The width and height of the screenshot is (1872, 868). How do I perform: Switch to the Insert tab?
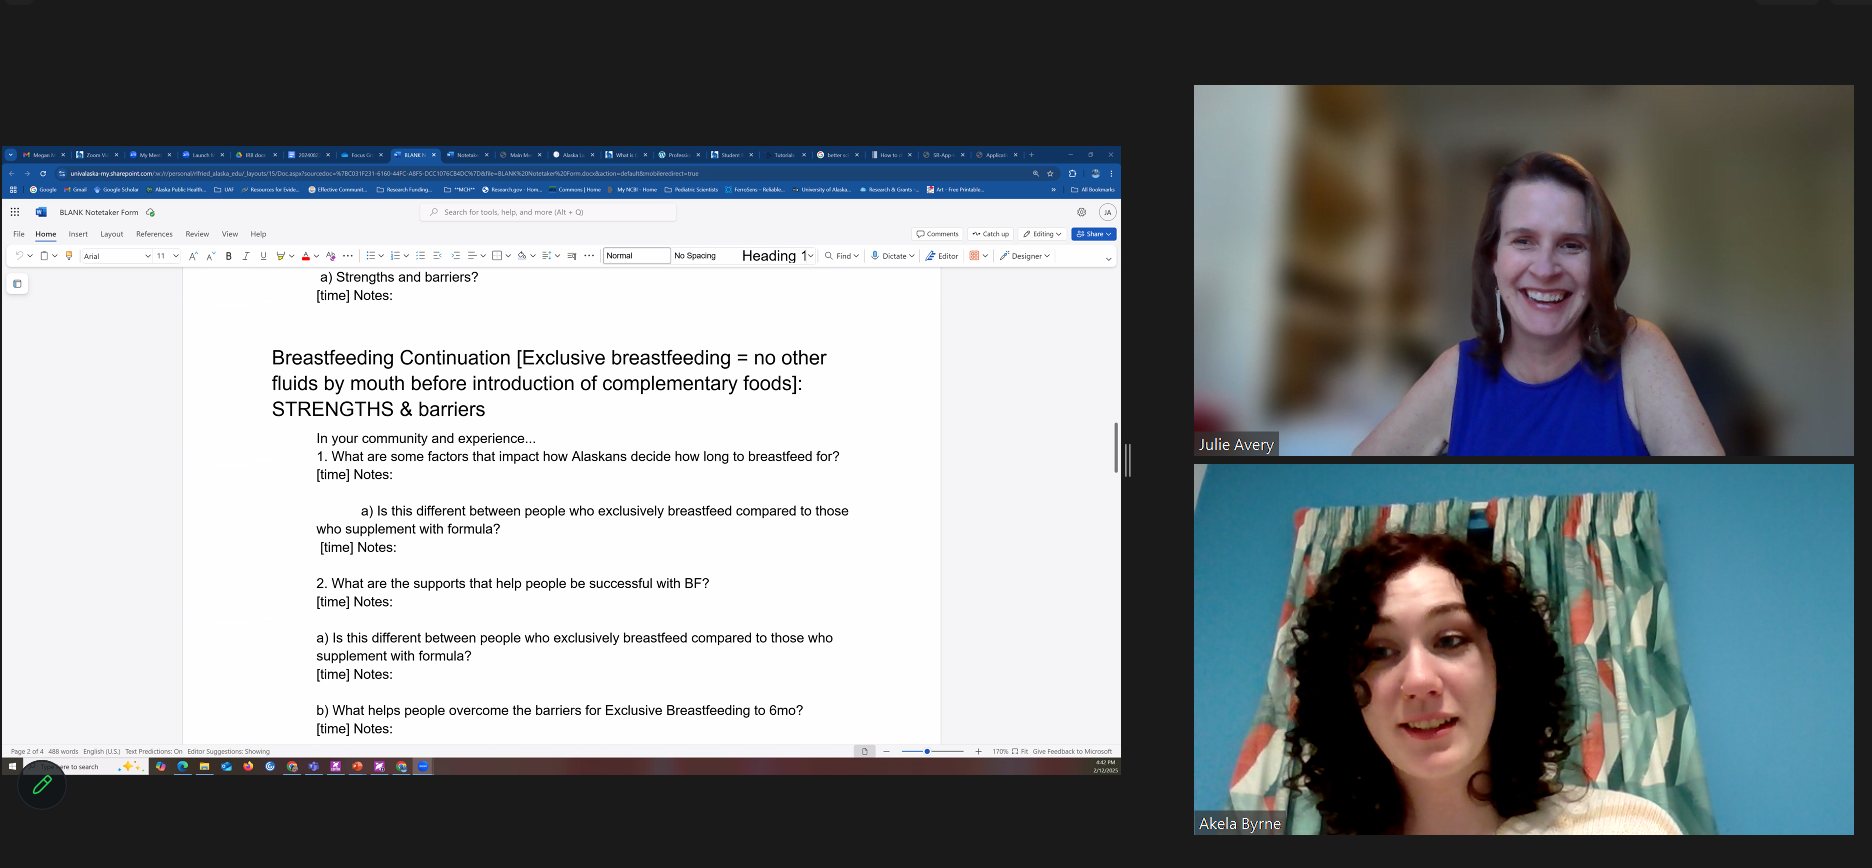78,234
